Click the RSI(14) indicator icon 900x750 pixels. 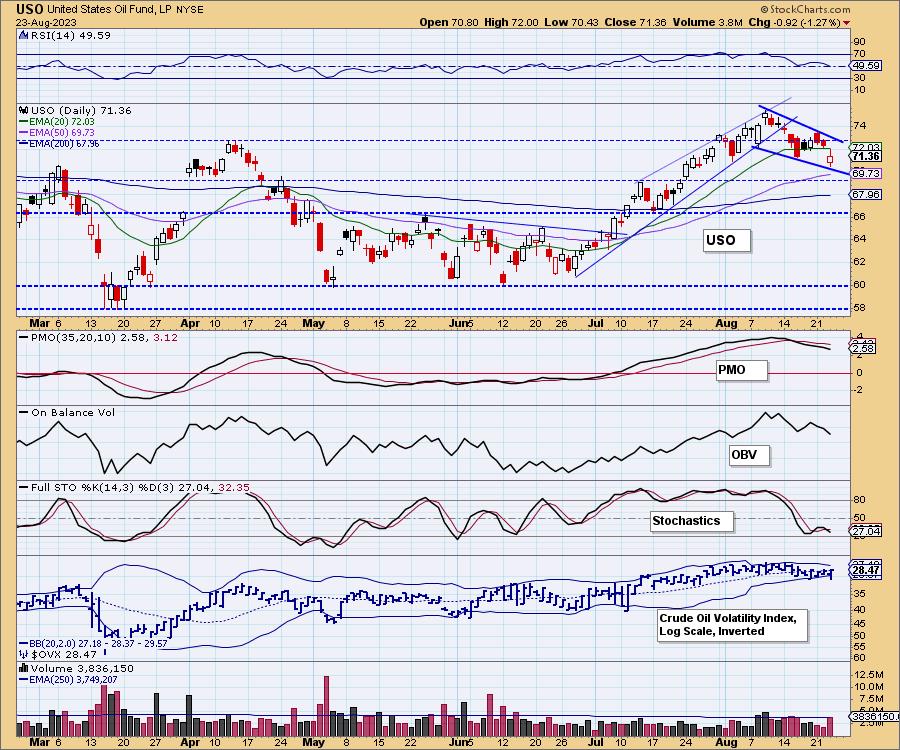click(x=23, y=35)
